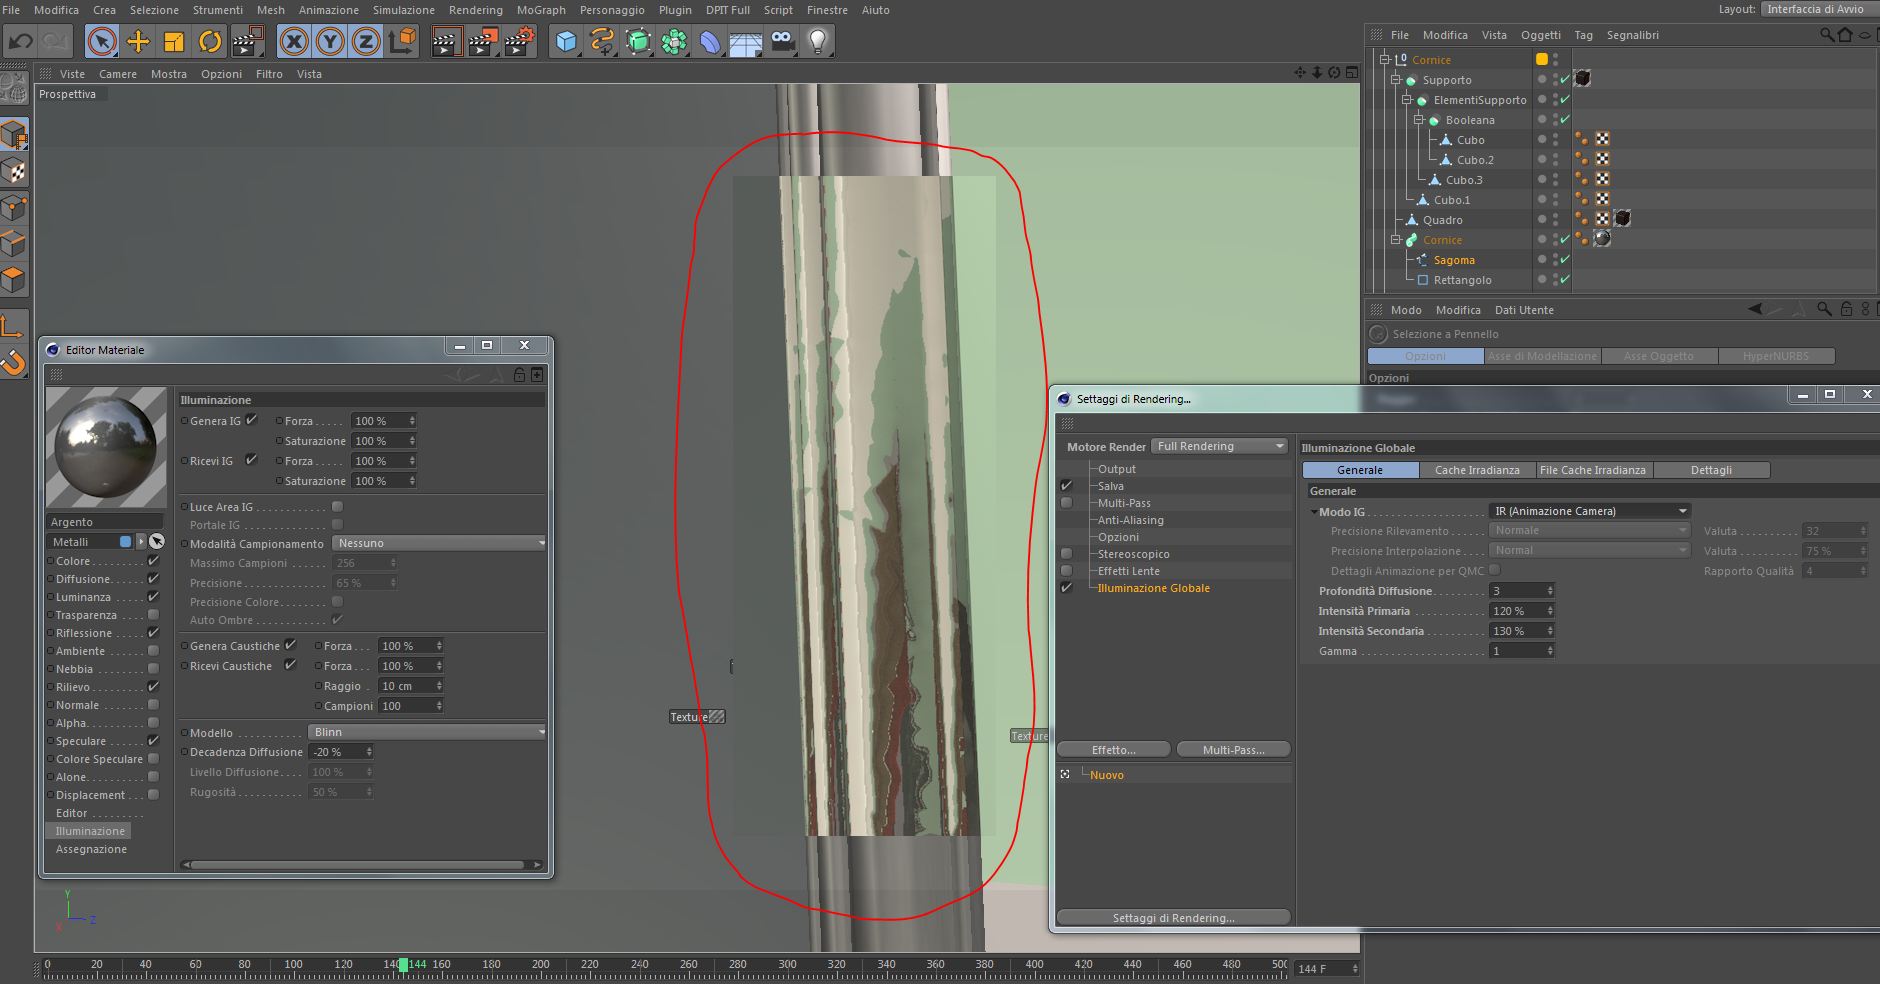Open the Modalità Campionamento dropdown
The image size is (1880, 984).
pyautogui.click(x=439, y=543)
